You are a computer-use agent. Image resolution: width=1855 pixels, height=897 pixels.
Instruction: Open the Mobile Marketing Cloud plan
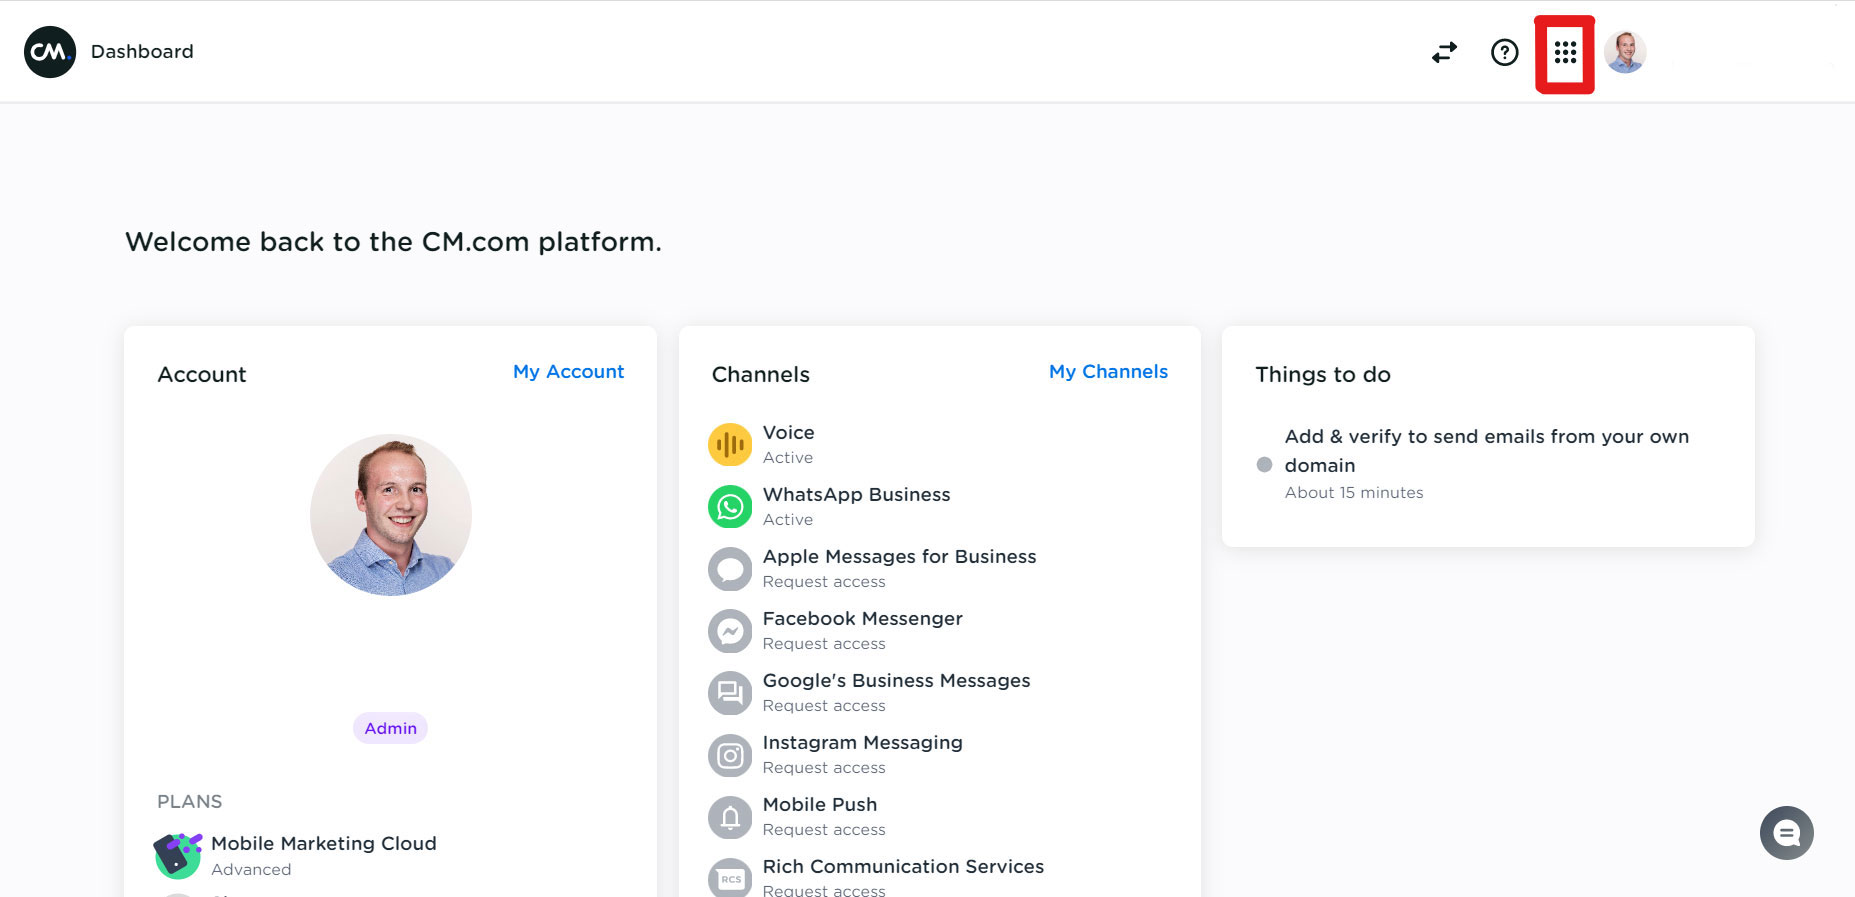point(323,843)
